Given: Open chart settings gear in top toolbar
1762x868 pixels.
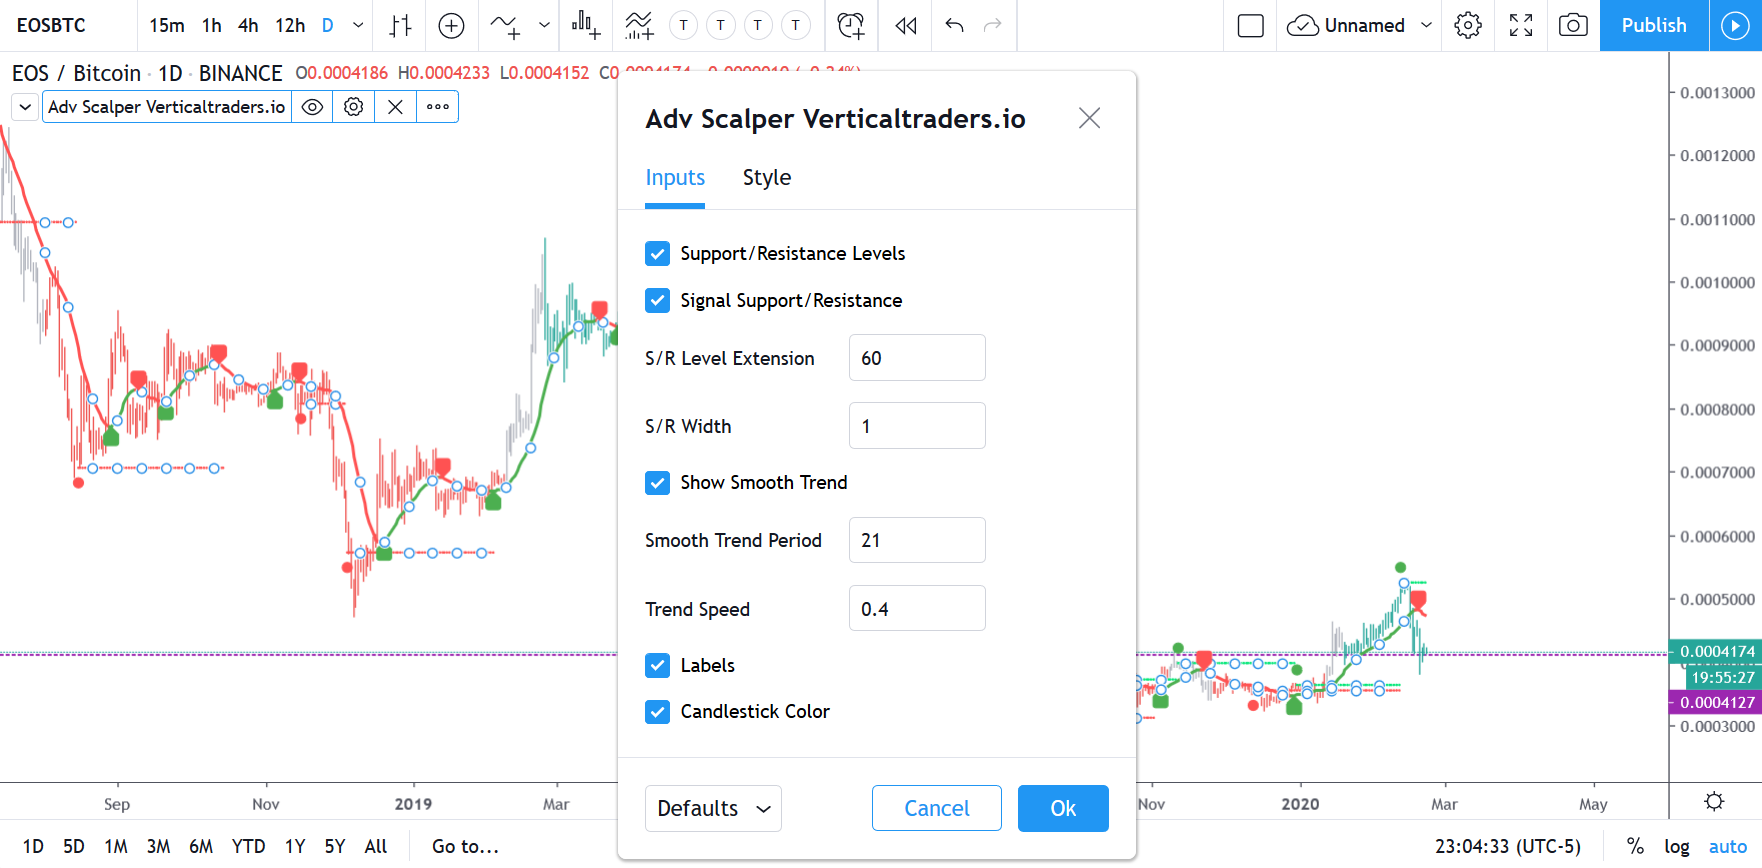Looking at the screenshot, I should click(1468, 26).
